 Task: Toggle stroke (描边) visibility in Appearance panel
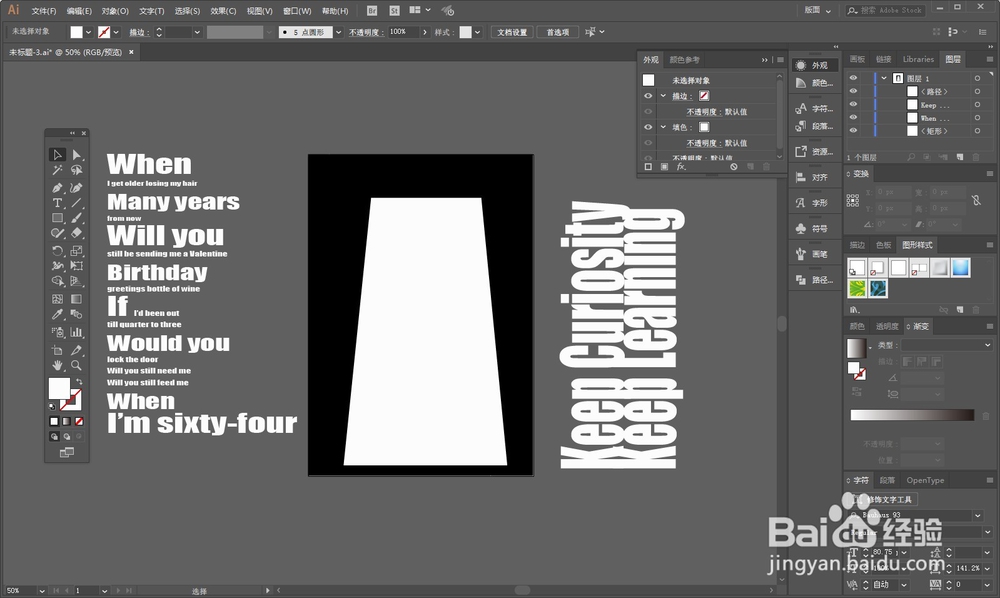(x=649, y=96)
